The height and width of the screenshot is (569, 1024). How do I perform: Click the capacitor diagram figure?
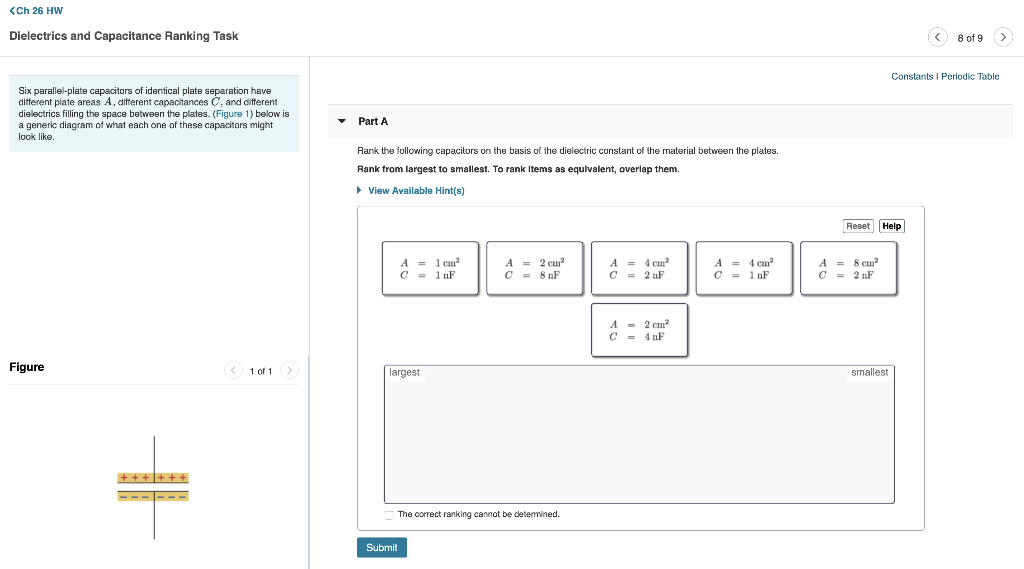(x=153, y=487)
